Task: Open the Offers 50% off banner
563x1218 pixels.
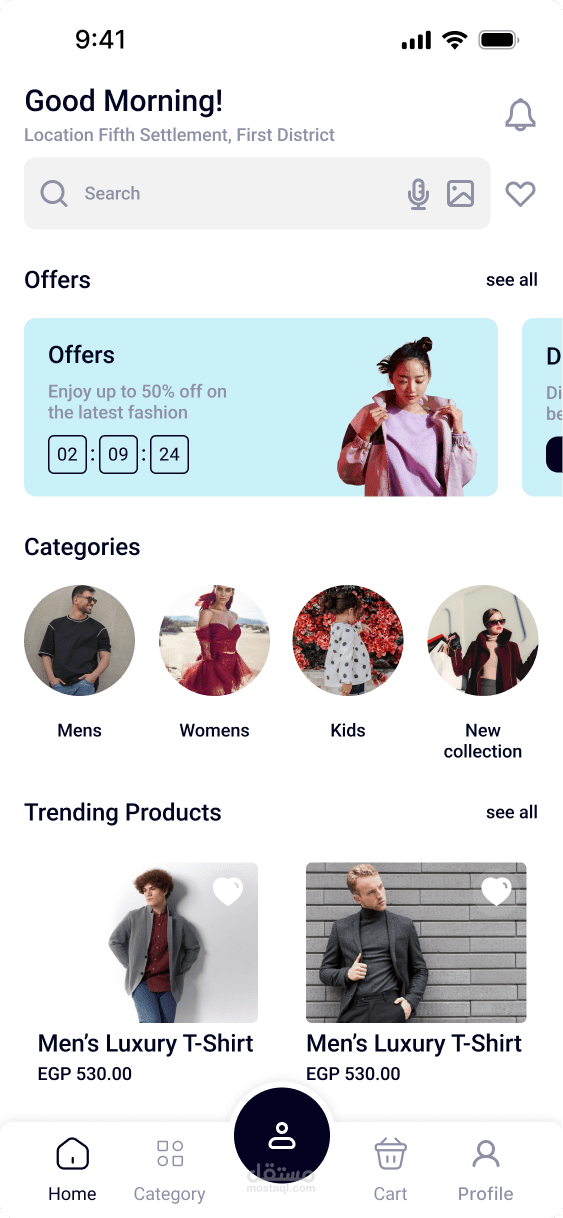Action: pos(261,407)
